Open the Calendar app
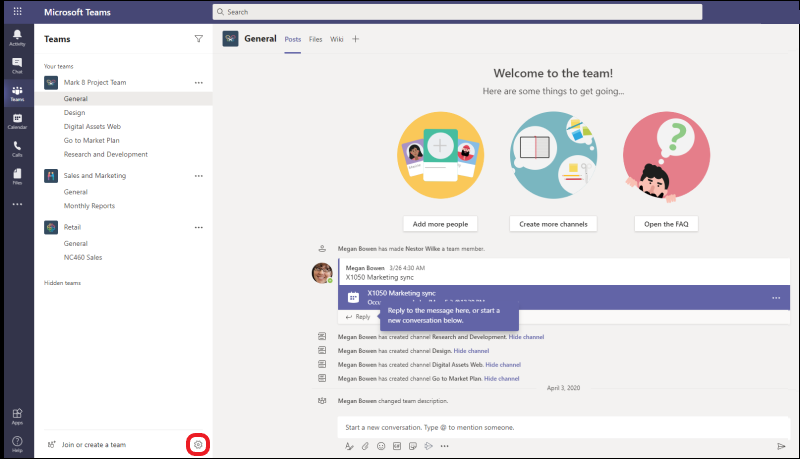The width and height of the screenshot is (800, 459). (17, 121)
